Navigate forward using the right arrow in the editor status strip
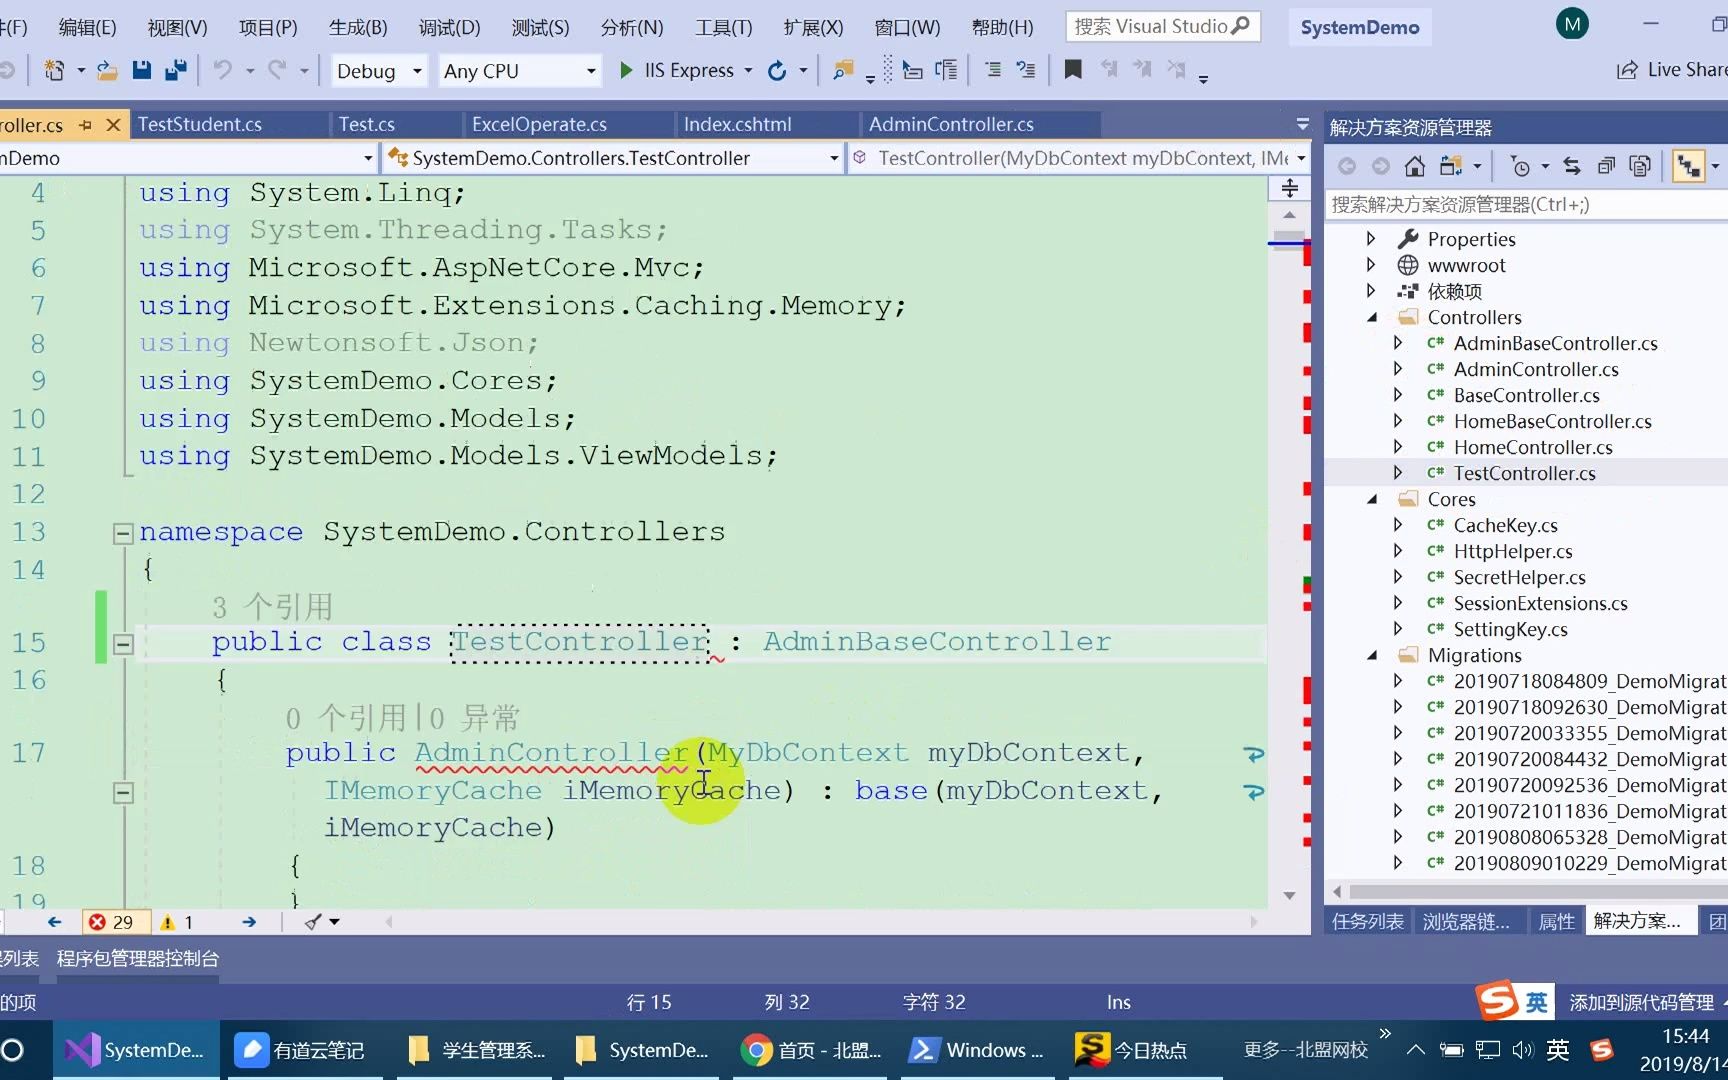This screenshot has width=1728, height=1080. (x=249, y=922)
